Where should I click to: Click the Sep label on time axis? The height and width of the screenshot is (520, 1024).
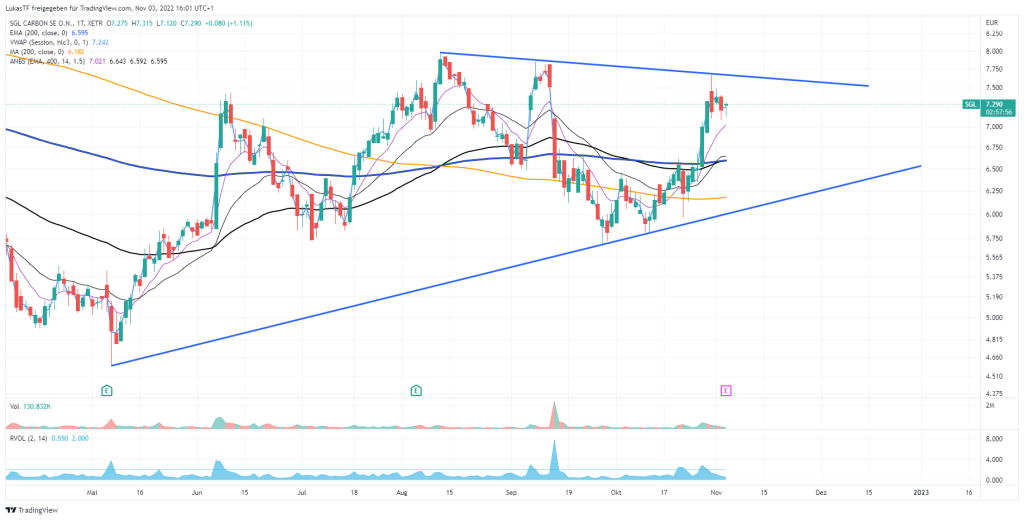point(511,493)
